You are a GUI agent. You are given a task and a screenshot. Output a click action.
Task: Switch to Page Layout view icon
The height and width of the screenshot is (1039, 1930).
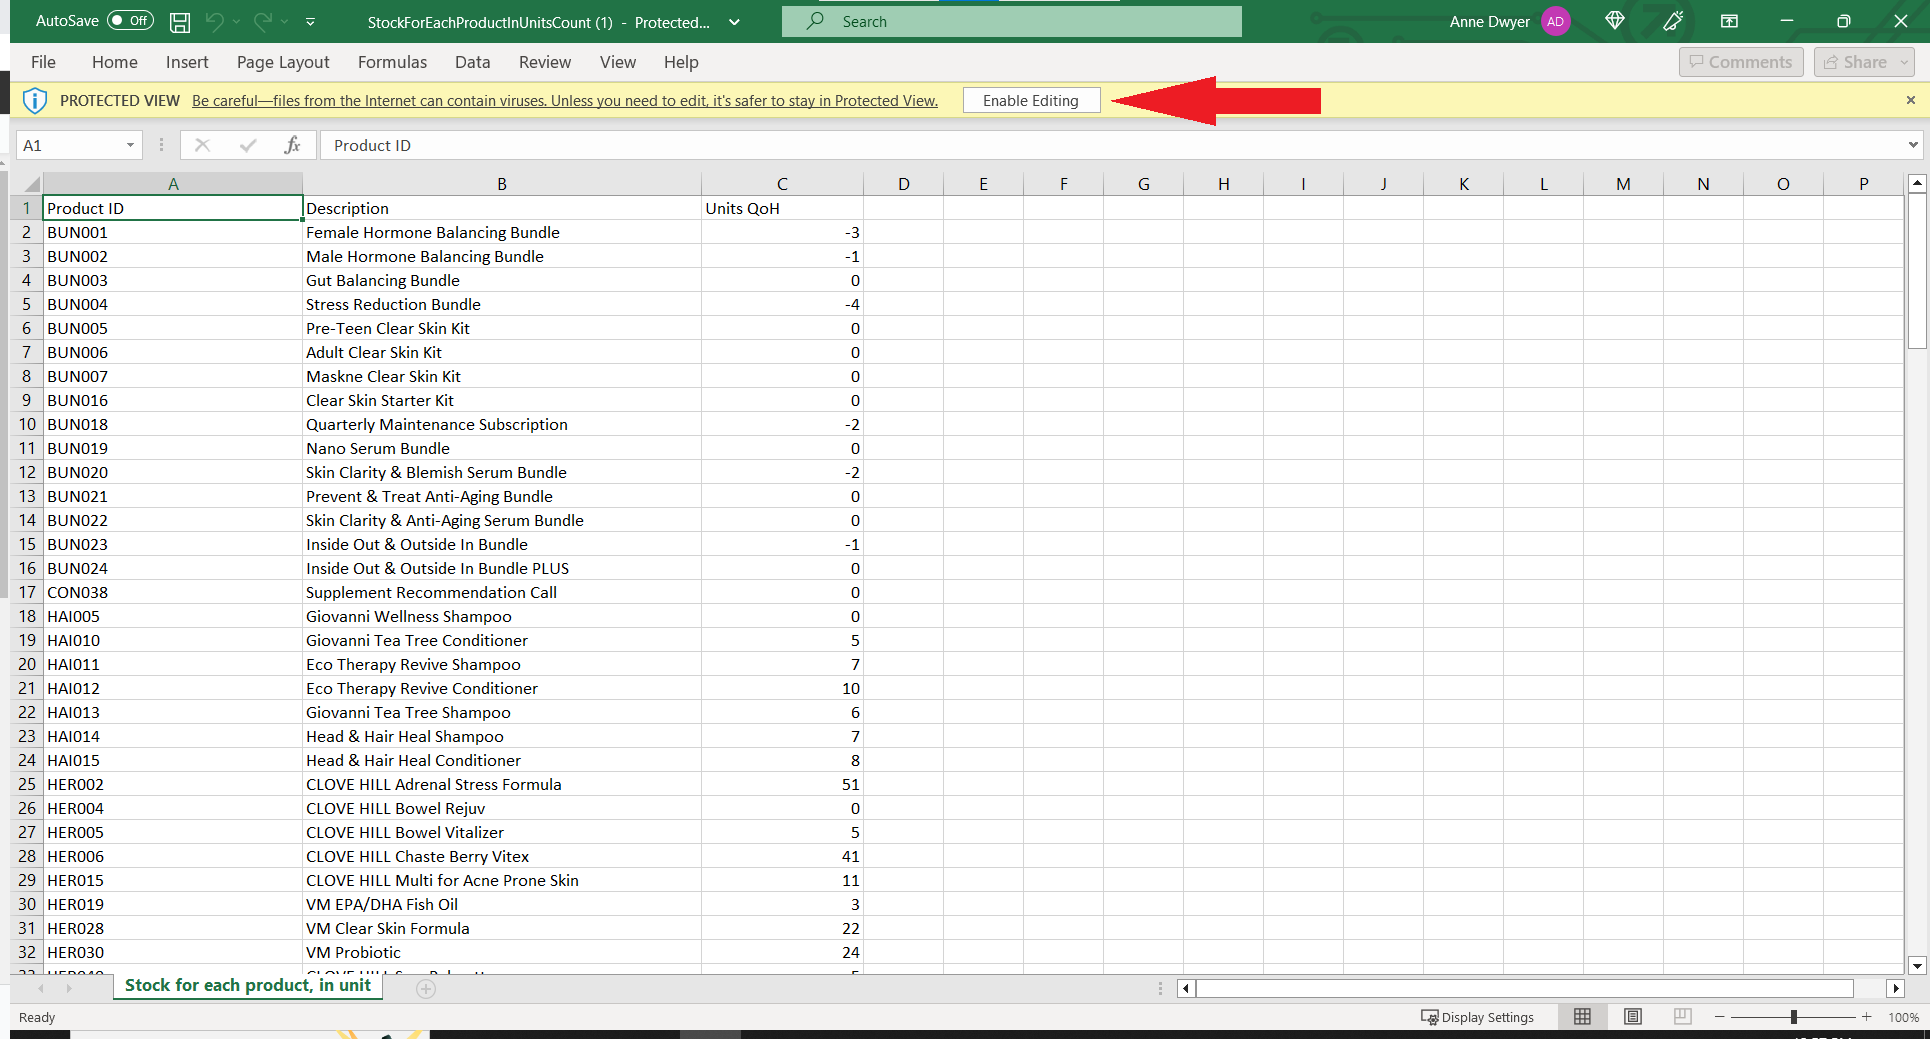pyautogui.click(x=1632, y=1017)
